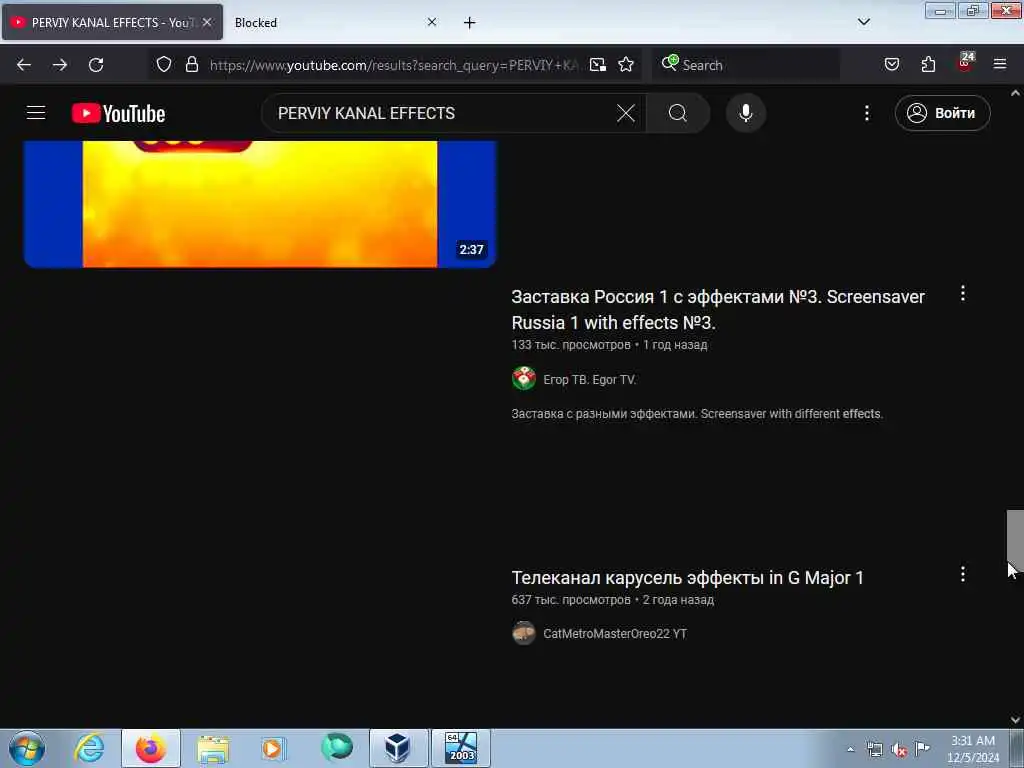Go forward with the browser forward arrow

pyautogui.click(x=60, y=65)
